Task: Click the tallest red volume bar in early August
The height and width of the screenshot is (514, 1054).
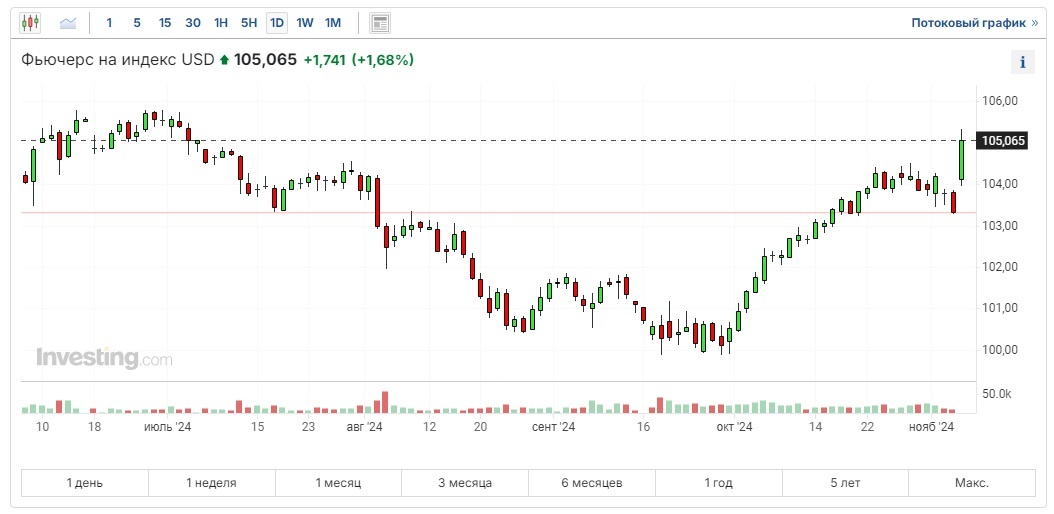Action: tap(385, 402)
